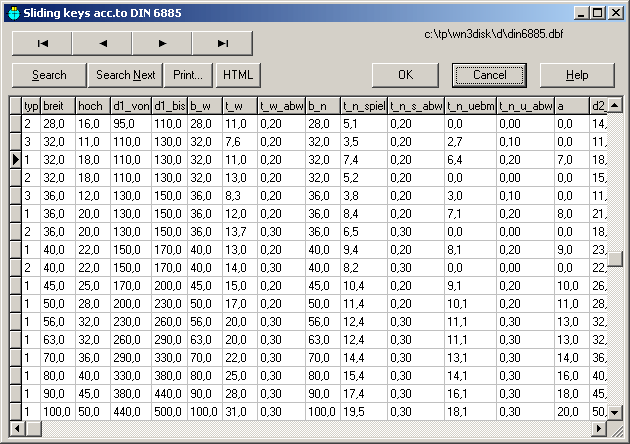The image size is (630, 444).
Task: Click the current-row indicator arrow
Action: tap(15, 159)
